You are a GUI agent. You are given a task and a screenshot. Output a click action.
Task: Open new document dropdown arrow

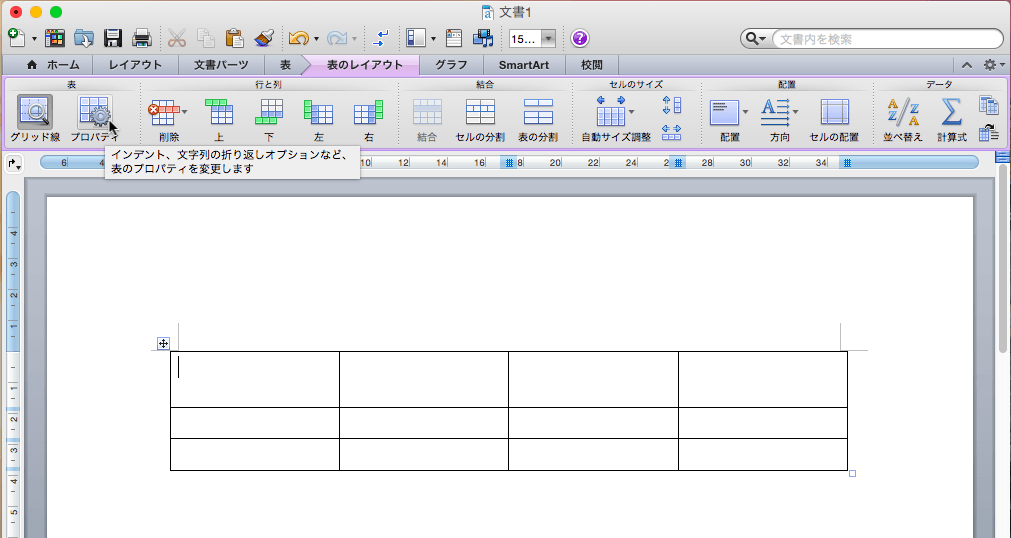point(34,39)
